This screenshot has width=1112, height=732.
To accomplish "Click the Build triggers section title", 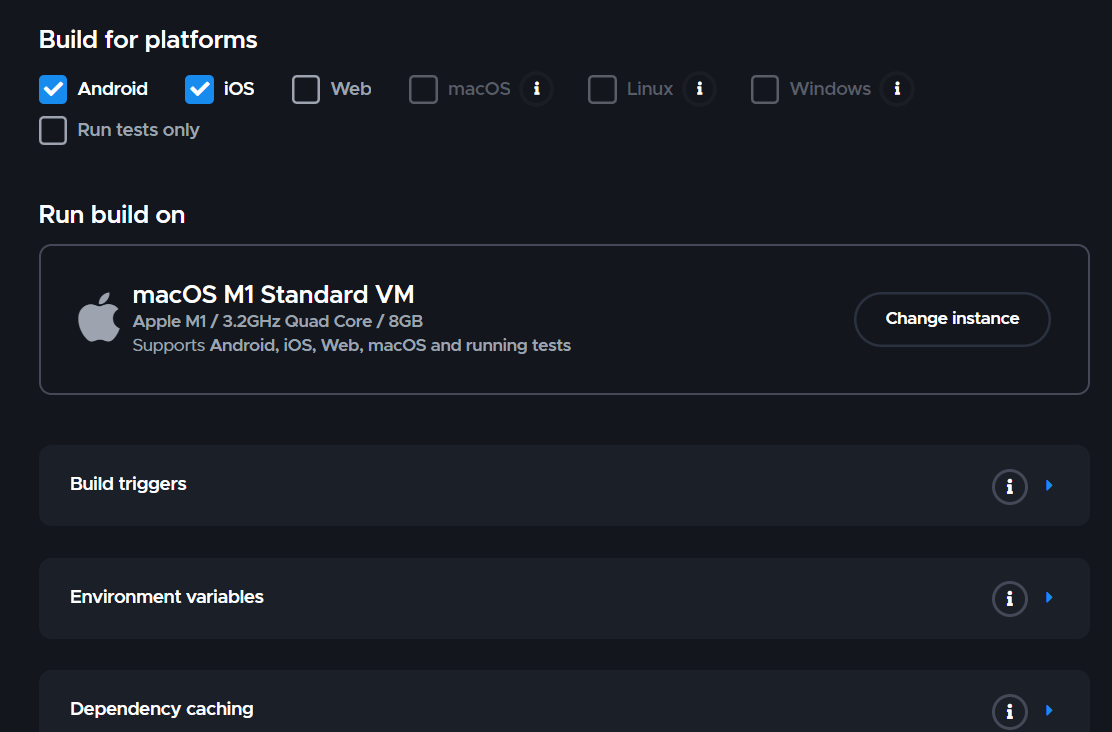I will (x=128, y=484).
